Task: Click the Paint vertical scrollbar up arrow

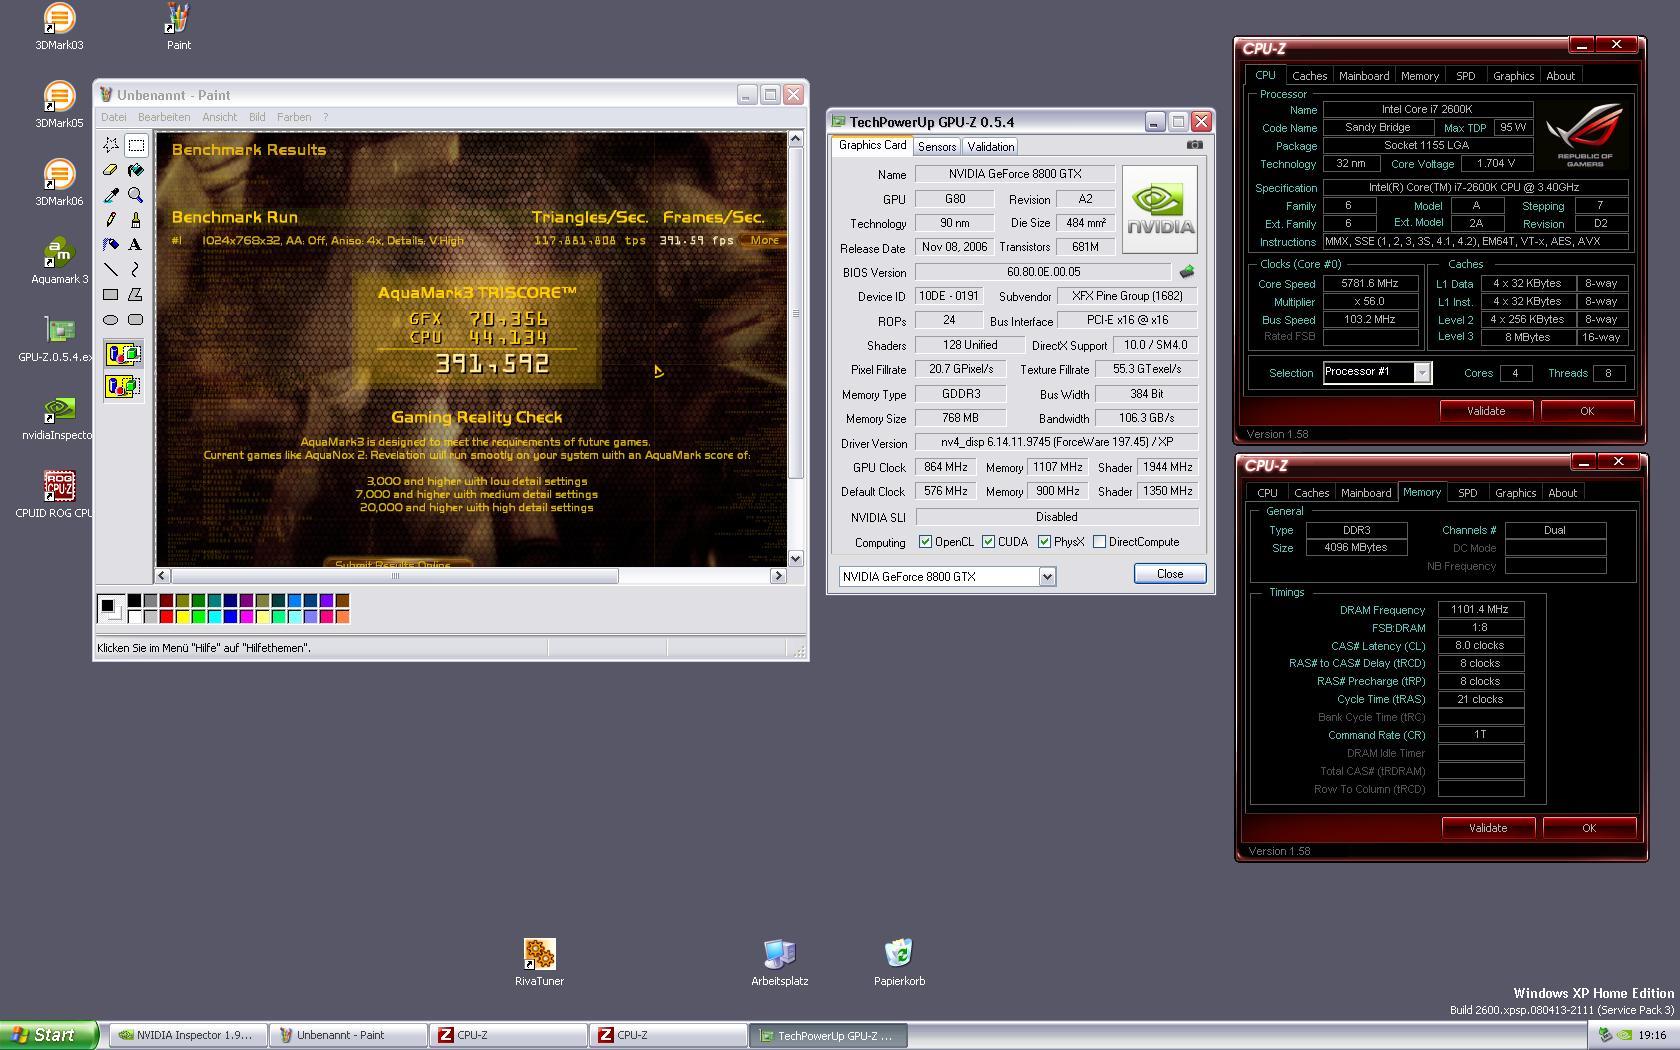Action: [x=796, y=139]
